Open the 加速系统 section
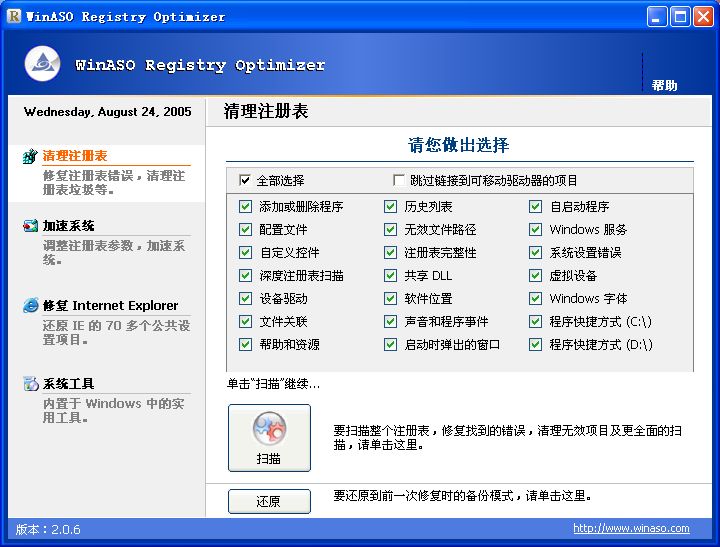This screenshot has height=547, width=720. (68, 226)
